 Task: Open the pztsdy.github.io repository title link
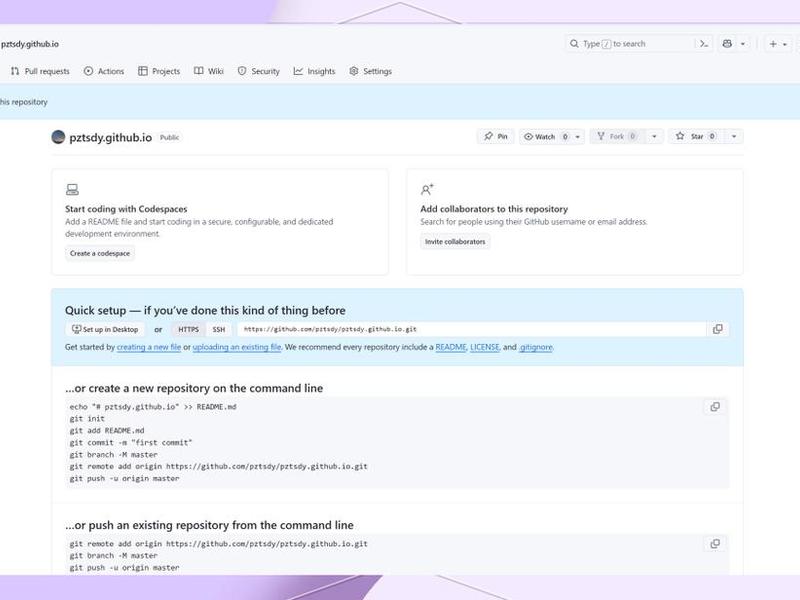[111, 137]
